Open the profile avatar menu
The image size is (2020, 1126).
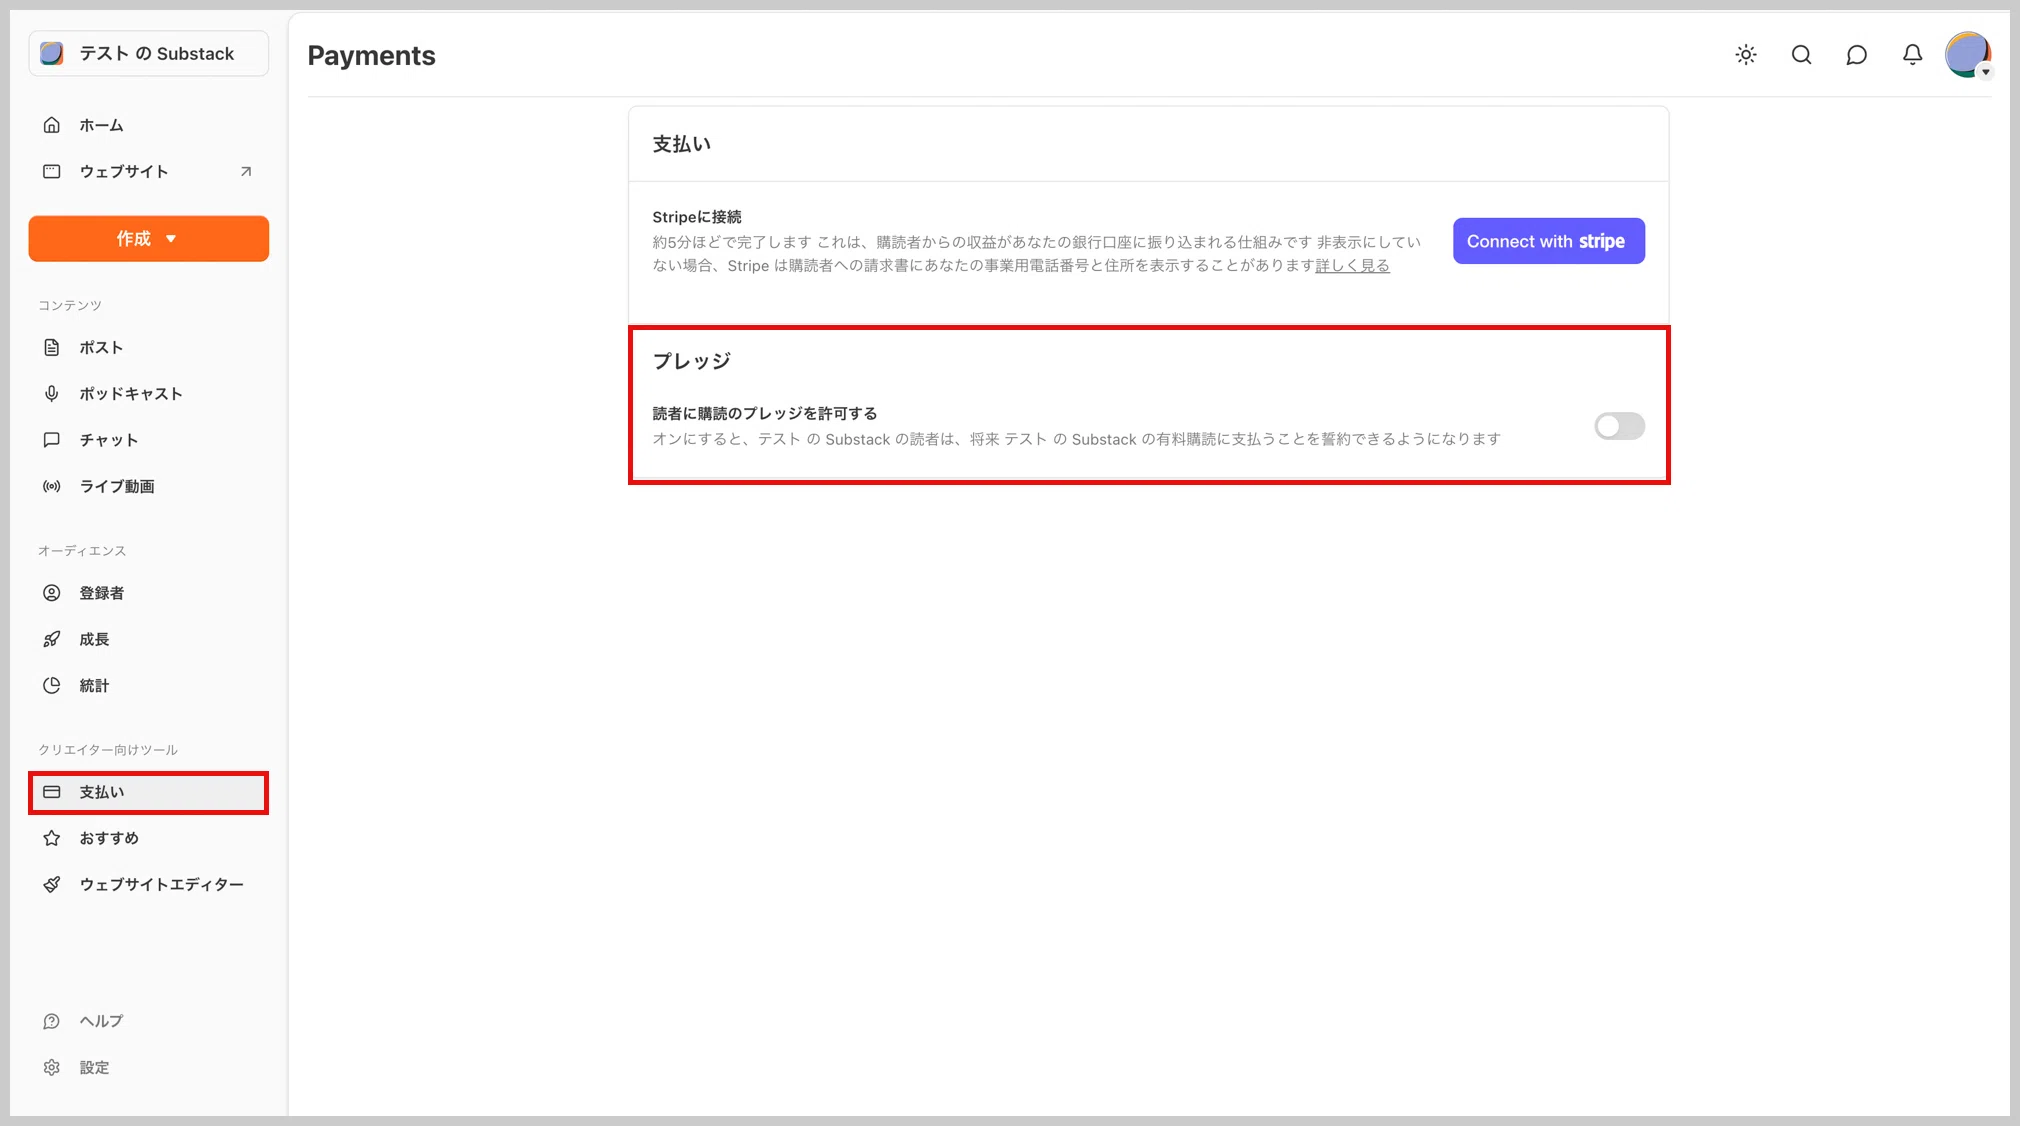1968,55
